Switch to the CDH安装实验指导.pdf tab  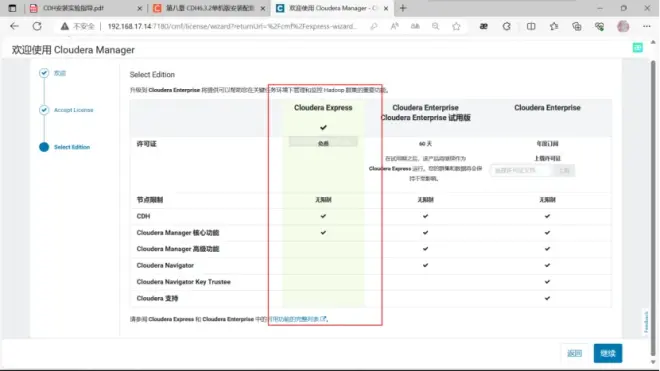pyautogui.click(x=86, y=8)
